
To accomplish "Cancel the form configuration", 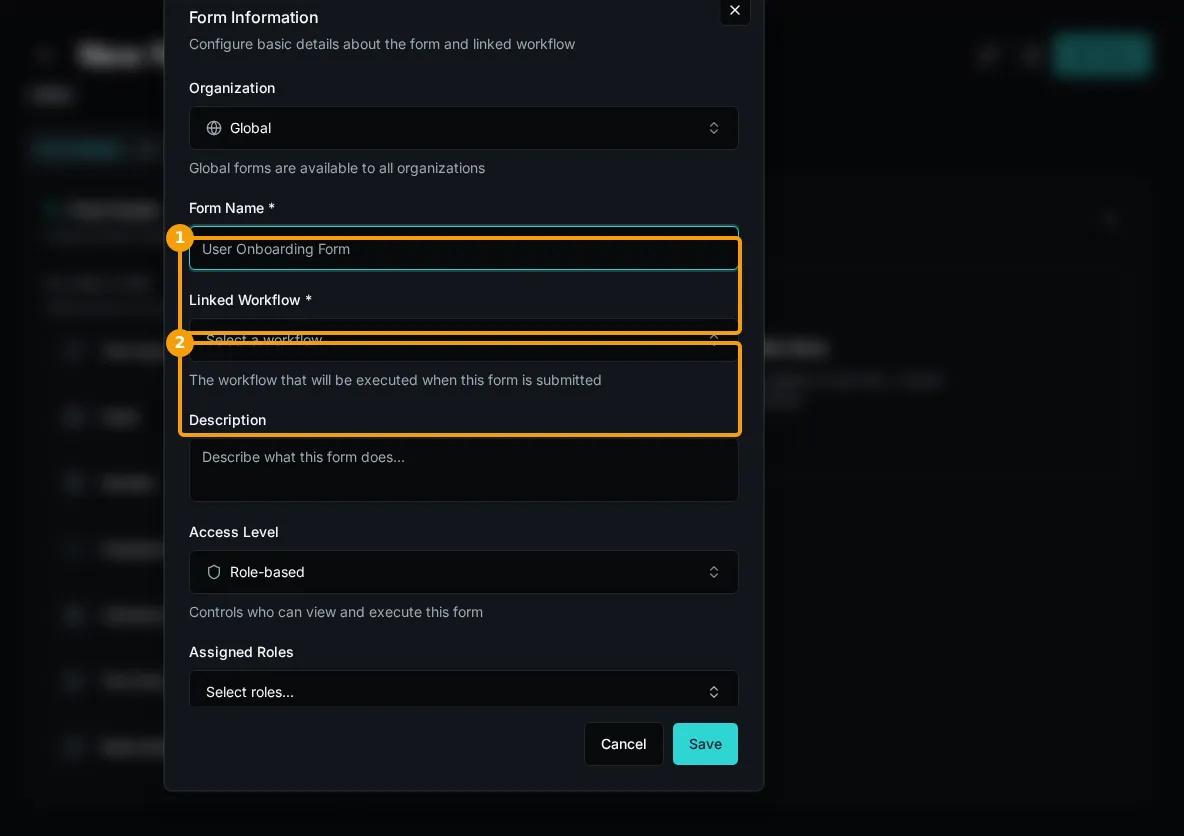I will tap(624, 744).
